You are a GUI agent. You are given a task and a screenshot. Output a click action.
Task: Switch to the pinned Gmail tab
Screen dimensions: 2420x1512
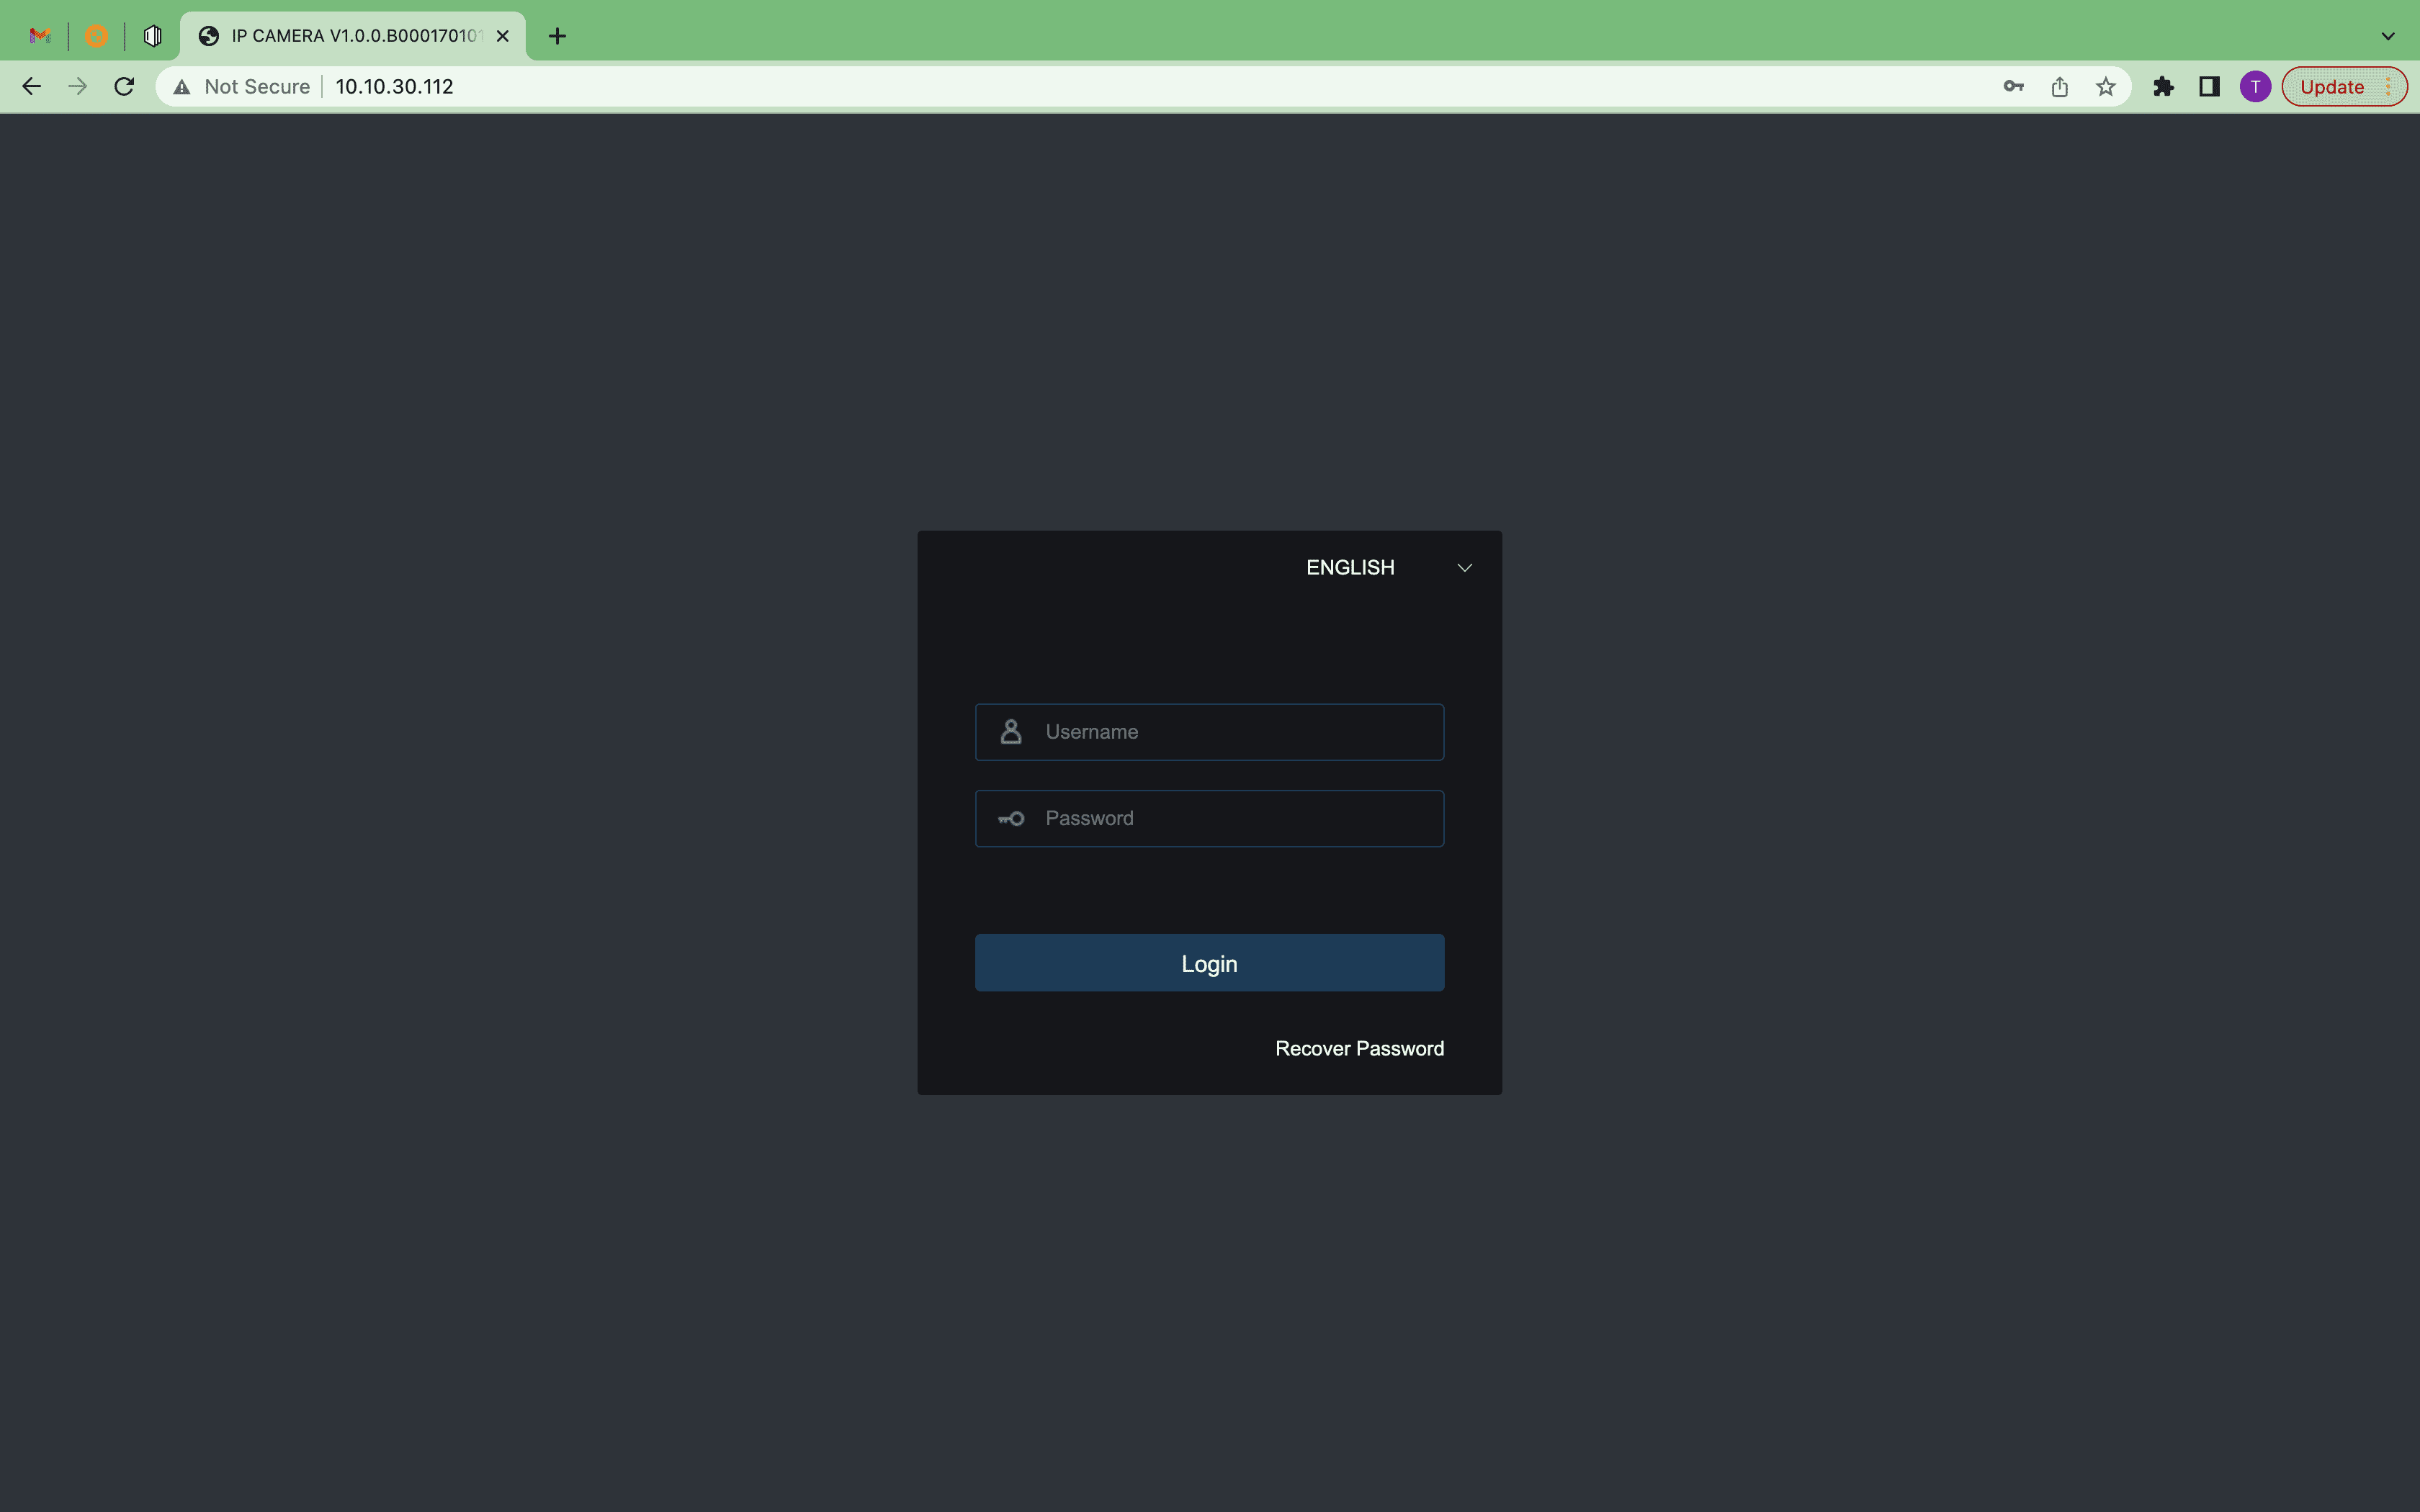40,36
